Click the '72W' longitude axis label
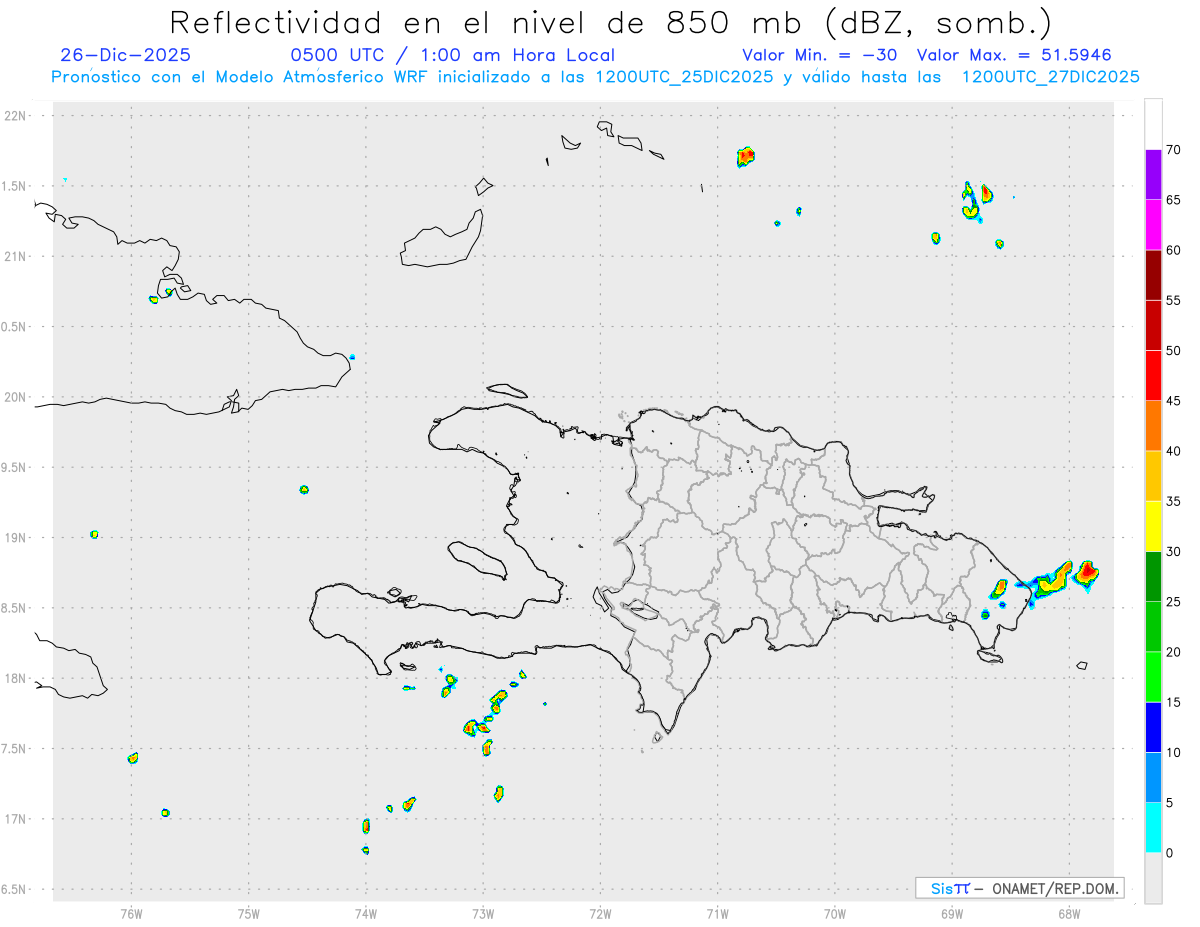Image resolution: width=1200 pixels, height=927 pixels. (600, 913)
